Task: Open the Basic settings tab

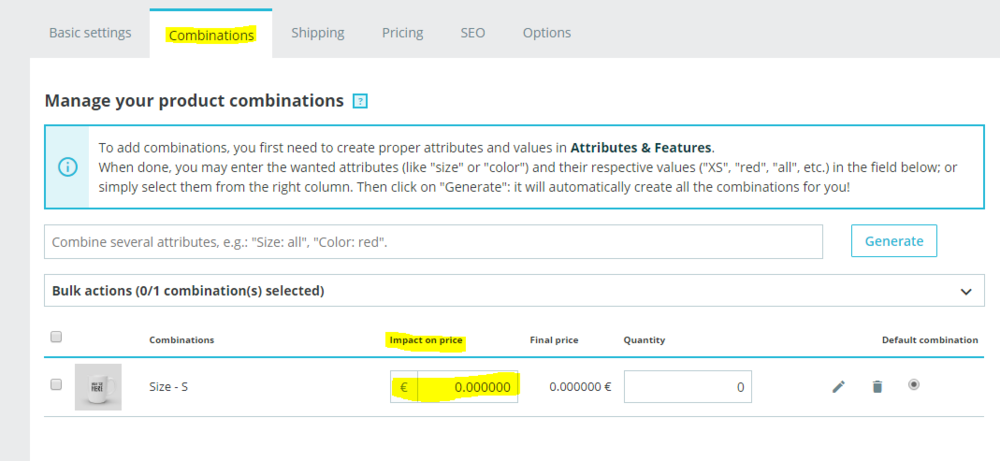Action: click(x=90, y=33)
